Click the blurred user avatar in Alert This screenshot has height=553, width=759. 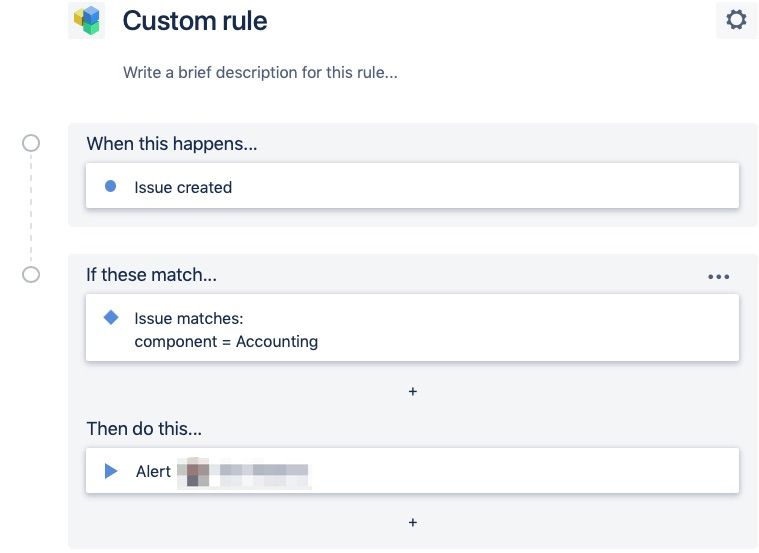194,471
